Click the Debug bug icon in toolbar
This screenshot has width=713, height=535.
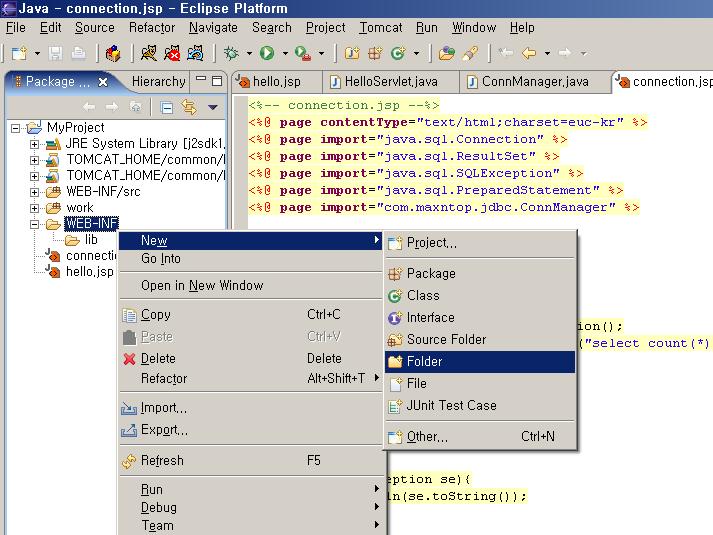232,53
